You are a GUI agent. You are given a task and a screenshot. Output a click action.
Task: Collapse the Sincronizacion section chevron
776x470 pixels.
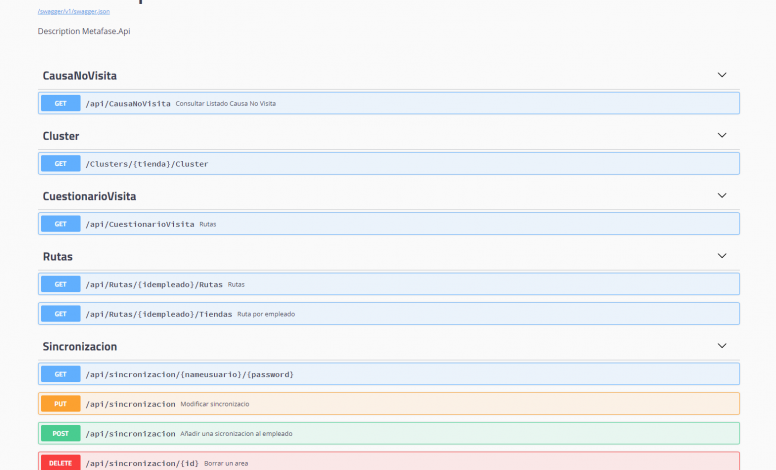(722, 346)
